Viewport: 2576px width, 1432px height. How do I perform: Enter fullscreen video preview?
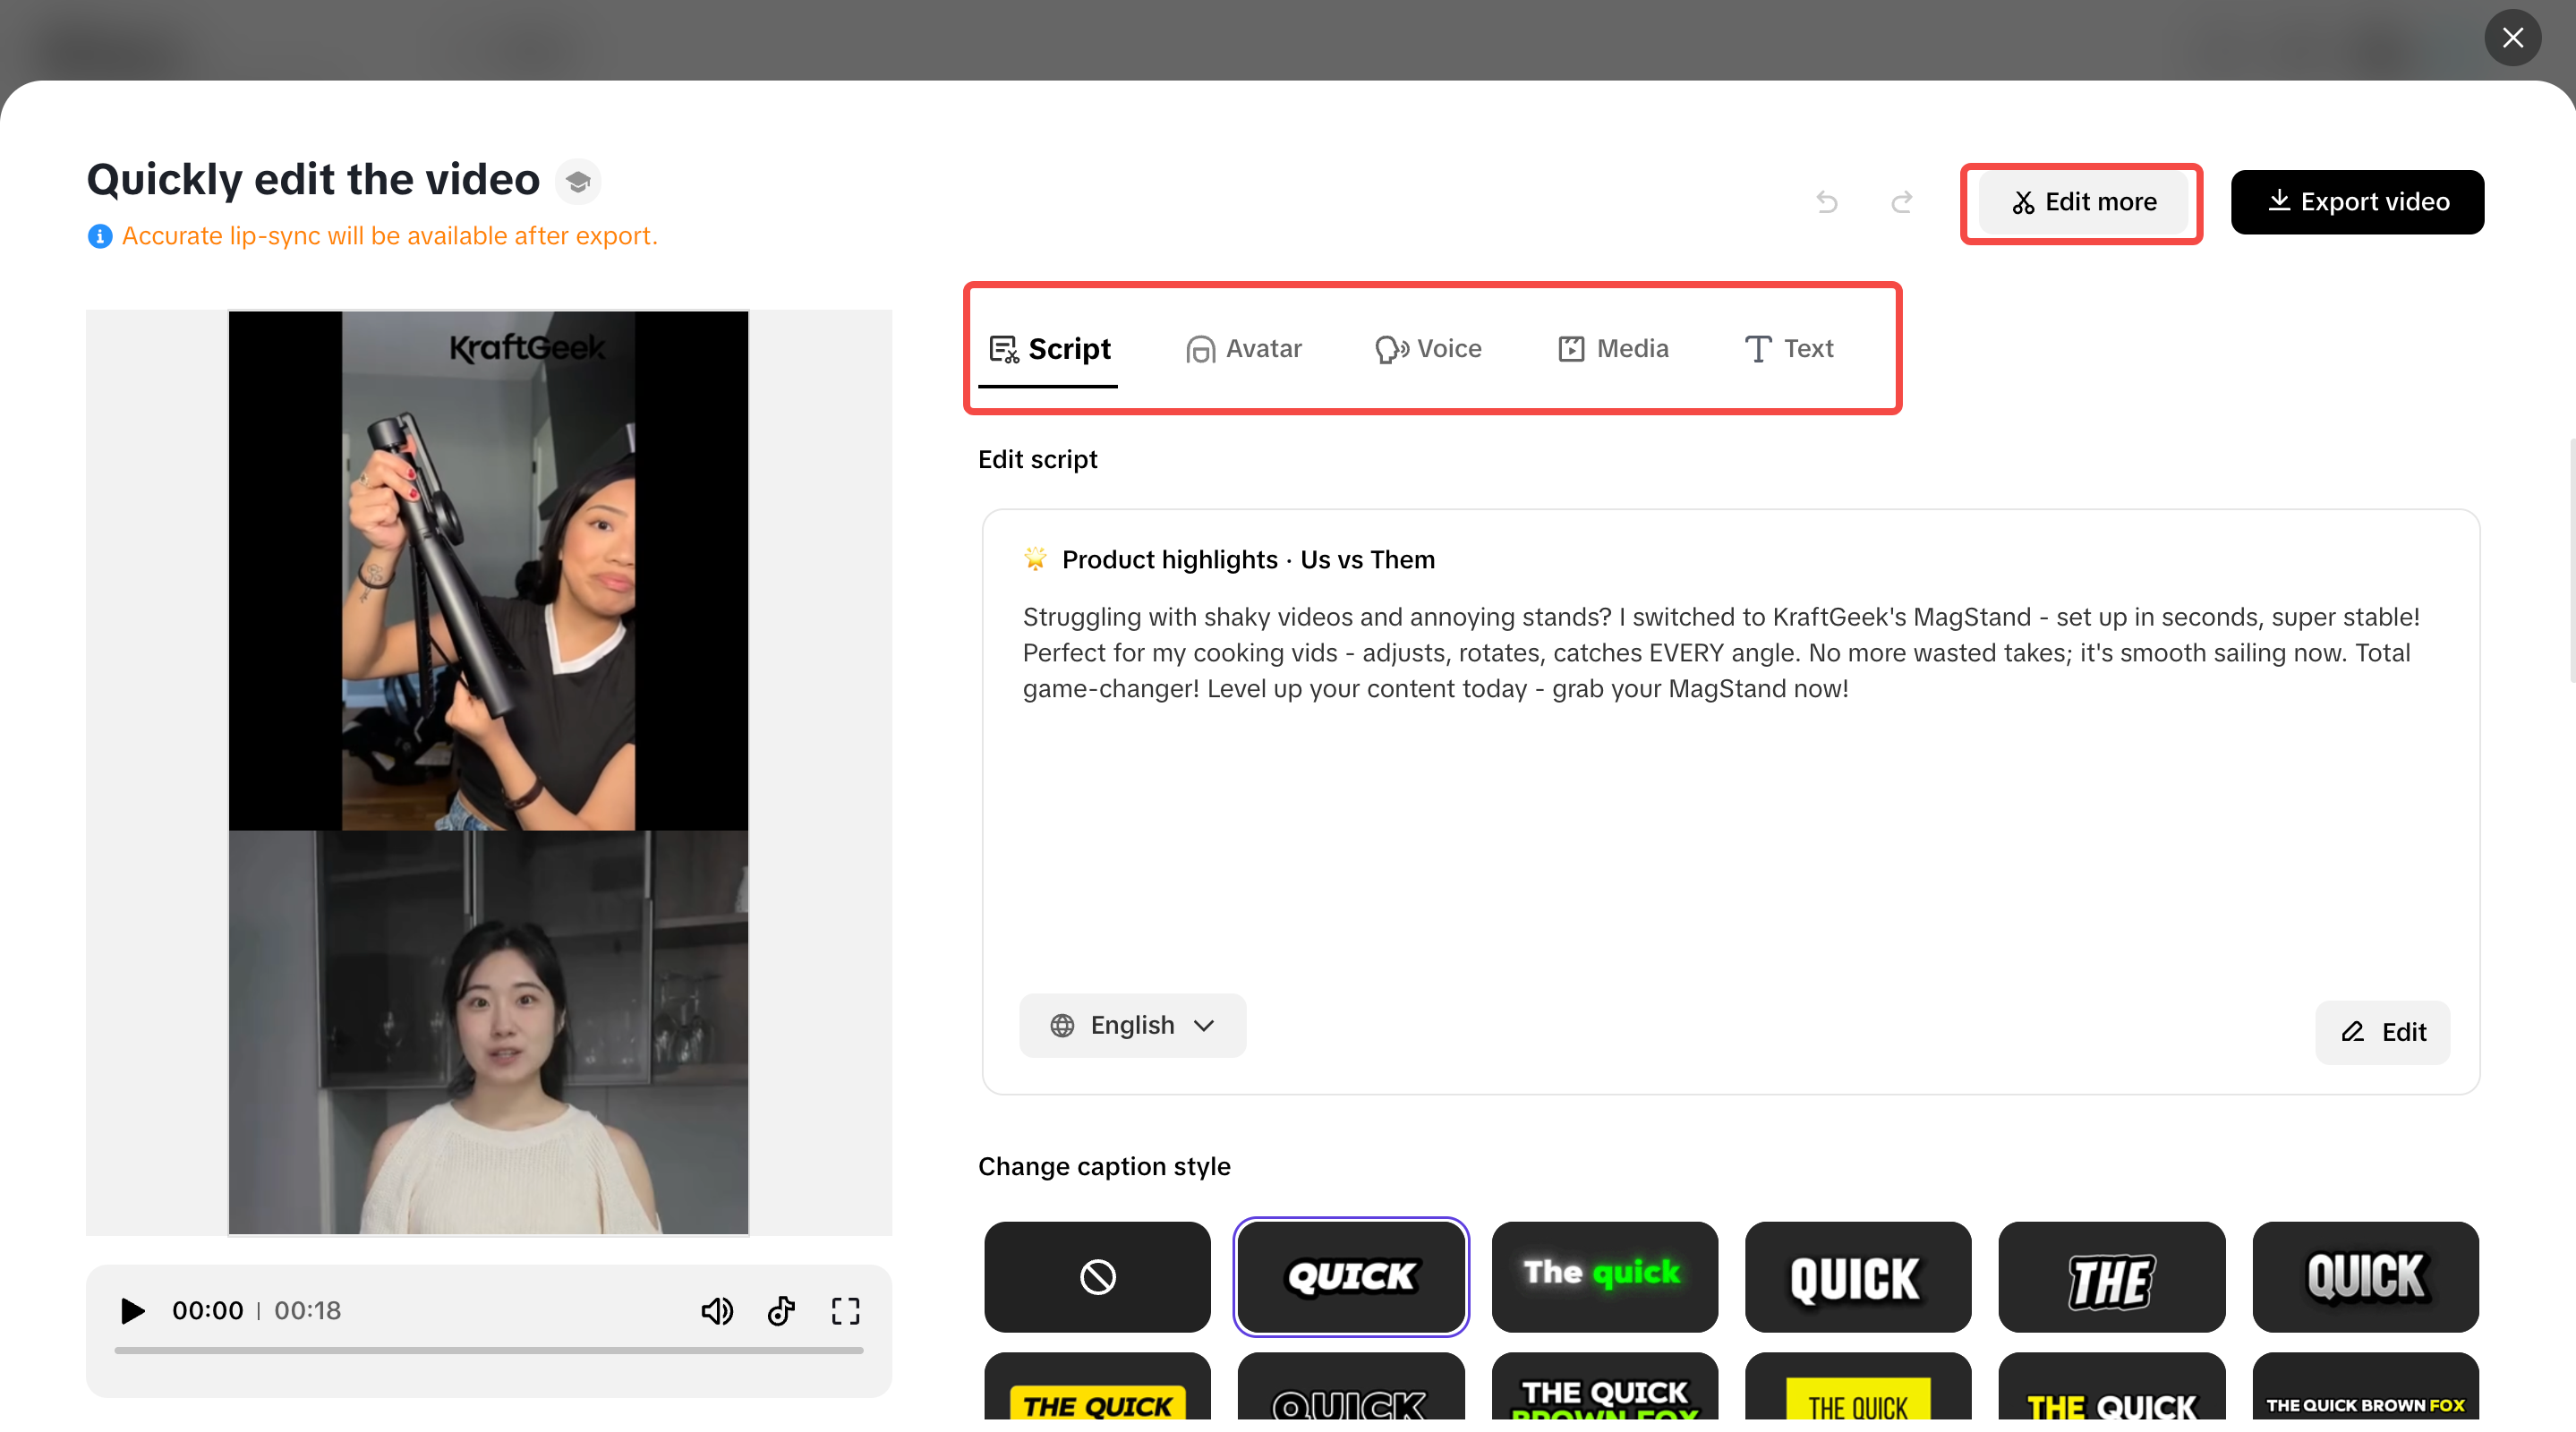[845, 1311]
